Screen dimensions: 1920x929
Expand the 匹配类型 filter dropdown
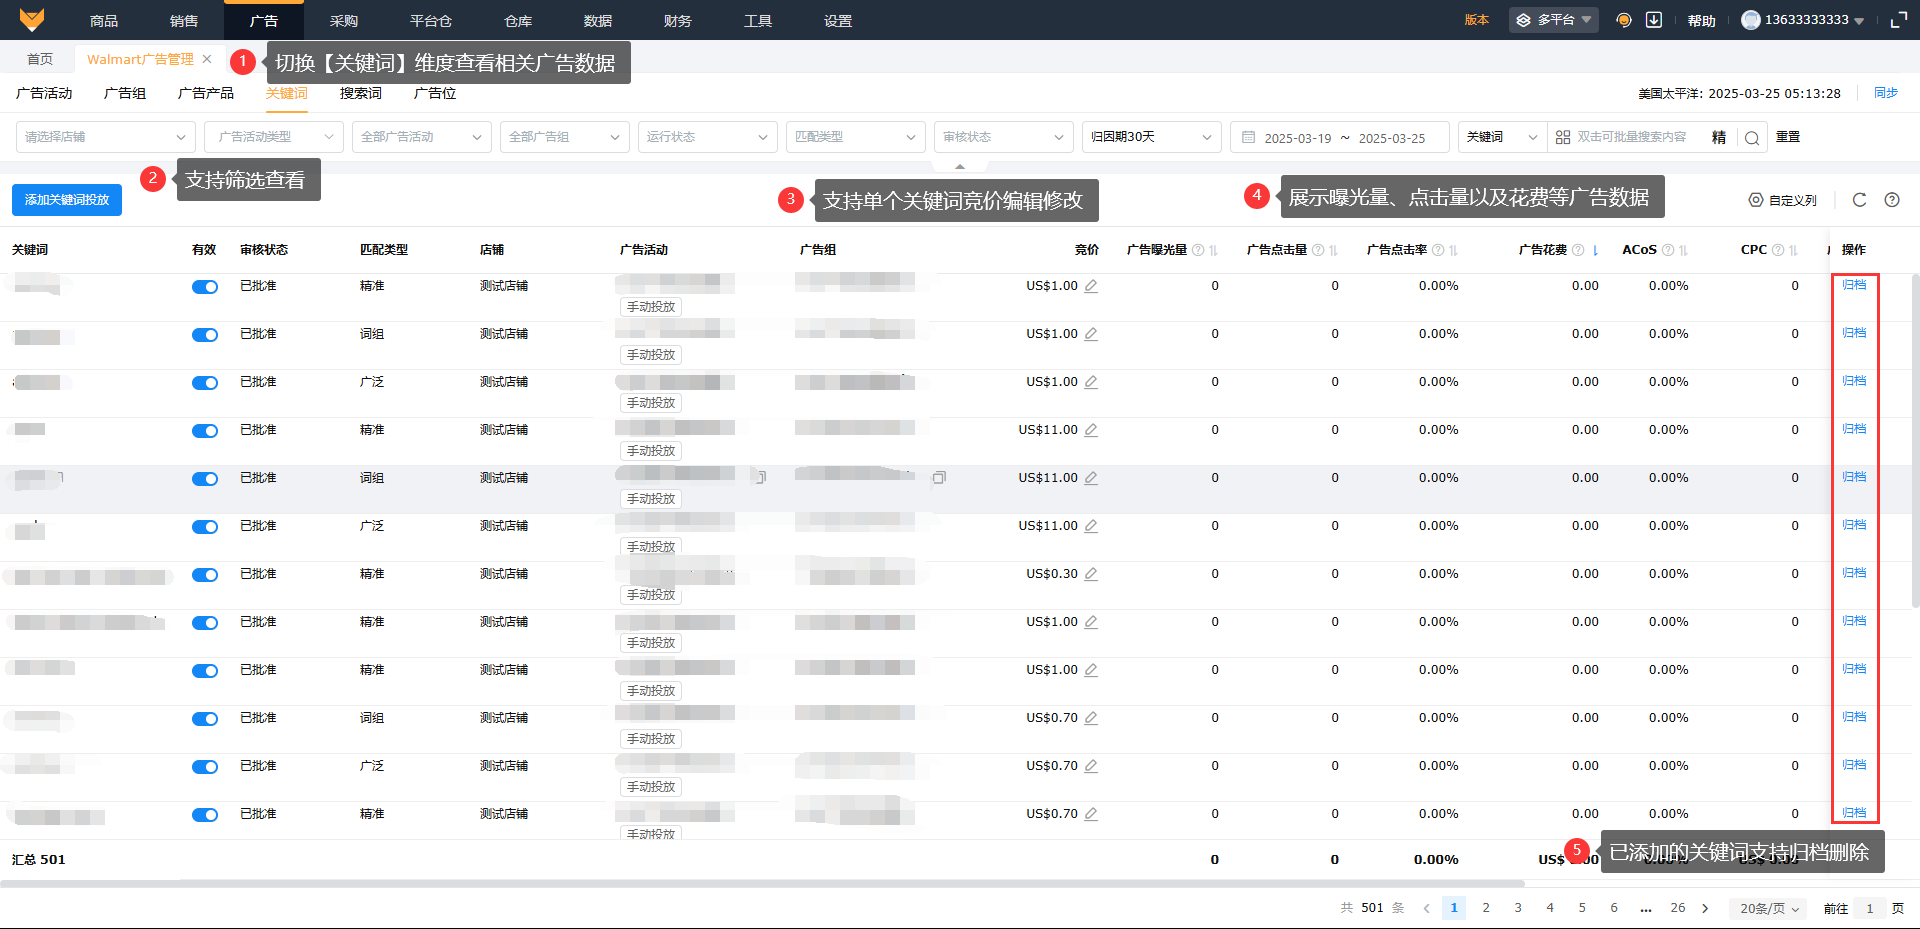coord(855,137)
